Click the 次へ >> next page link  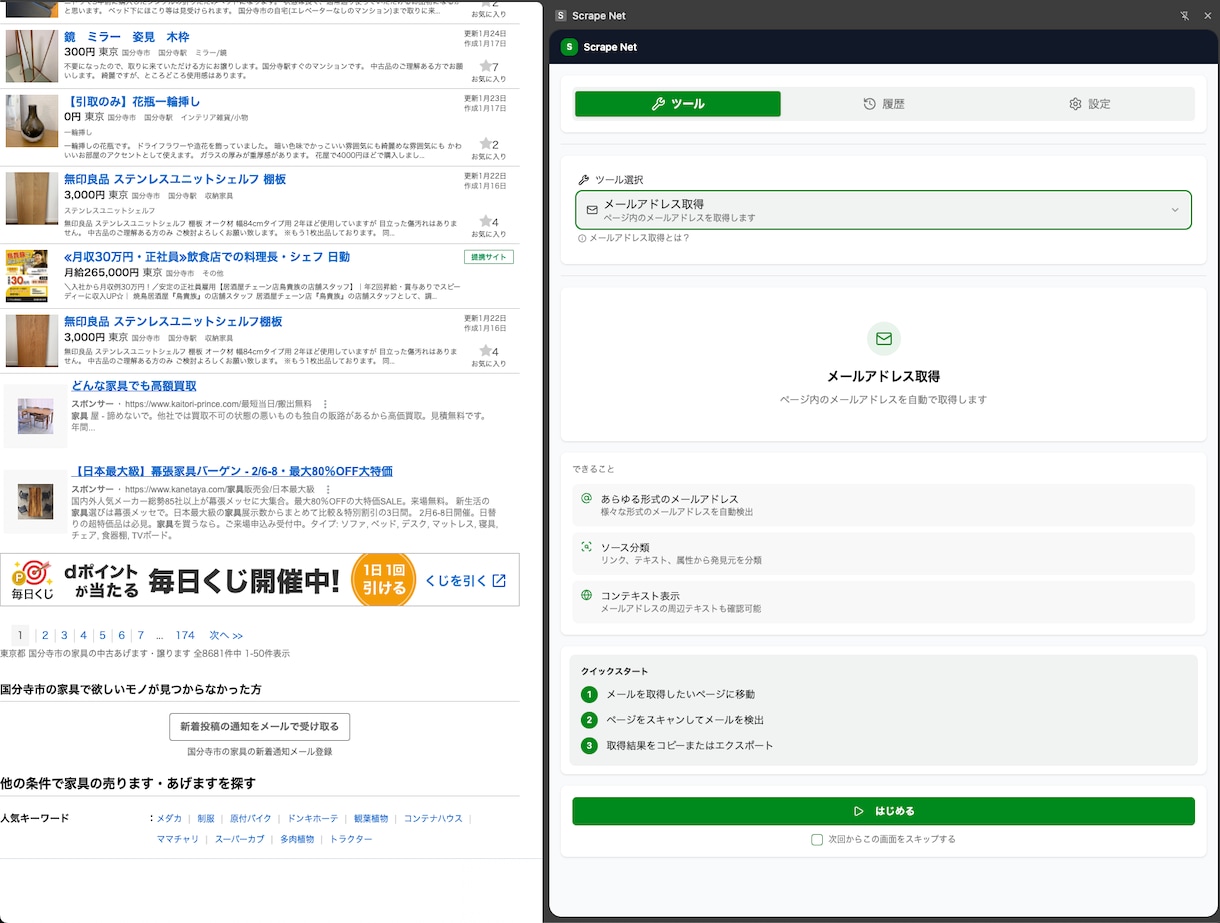[226, 635]
